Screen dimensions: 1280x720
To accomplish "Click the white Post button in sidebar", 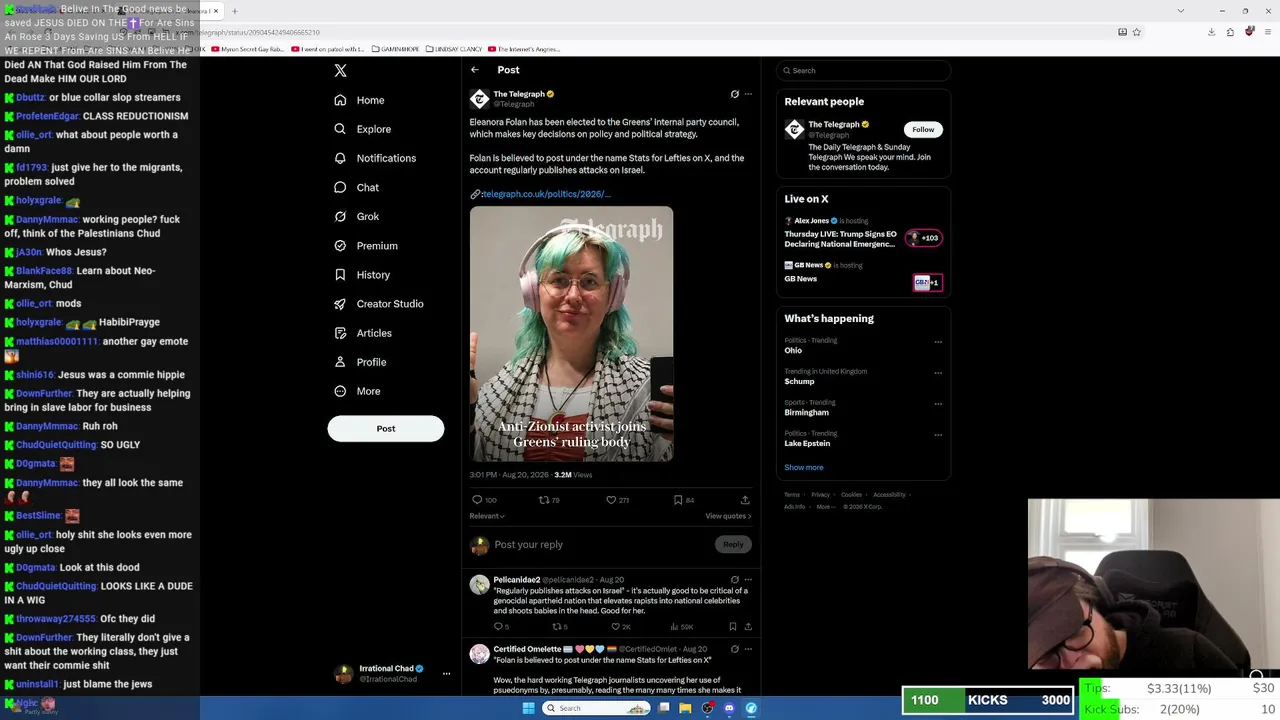I will (386, 428).
